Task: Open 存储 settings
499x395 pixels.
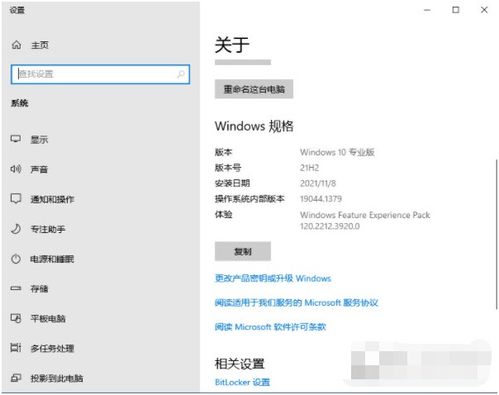Action: click(x=39, y=289)
